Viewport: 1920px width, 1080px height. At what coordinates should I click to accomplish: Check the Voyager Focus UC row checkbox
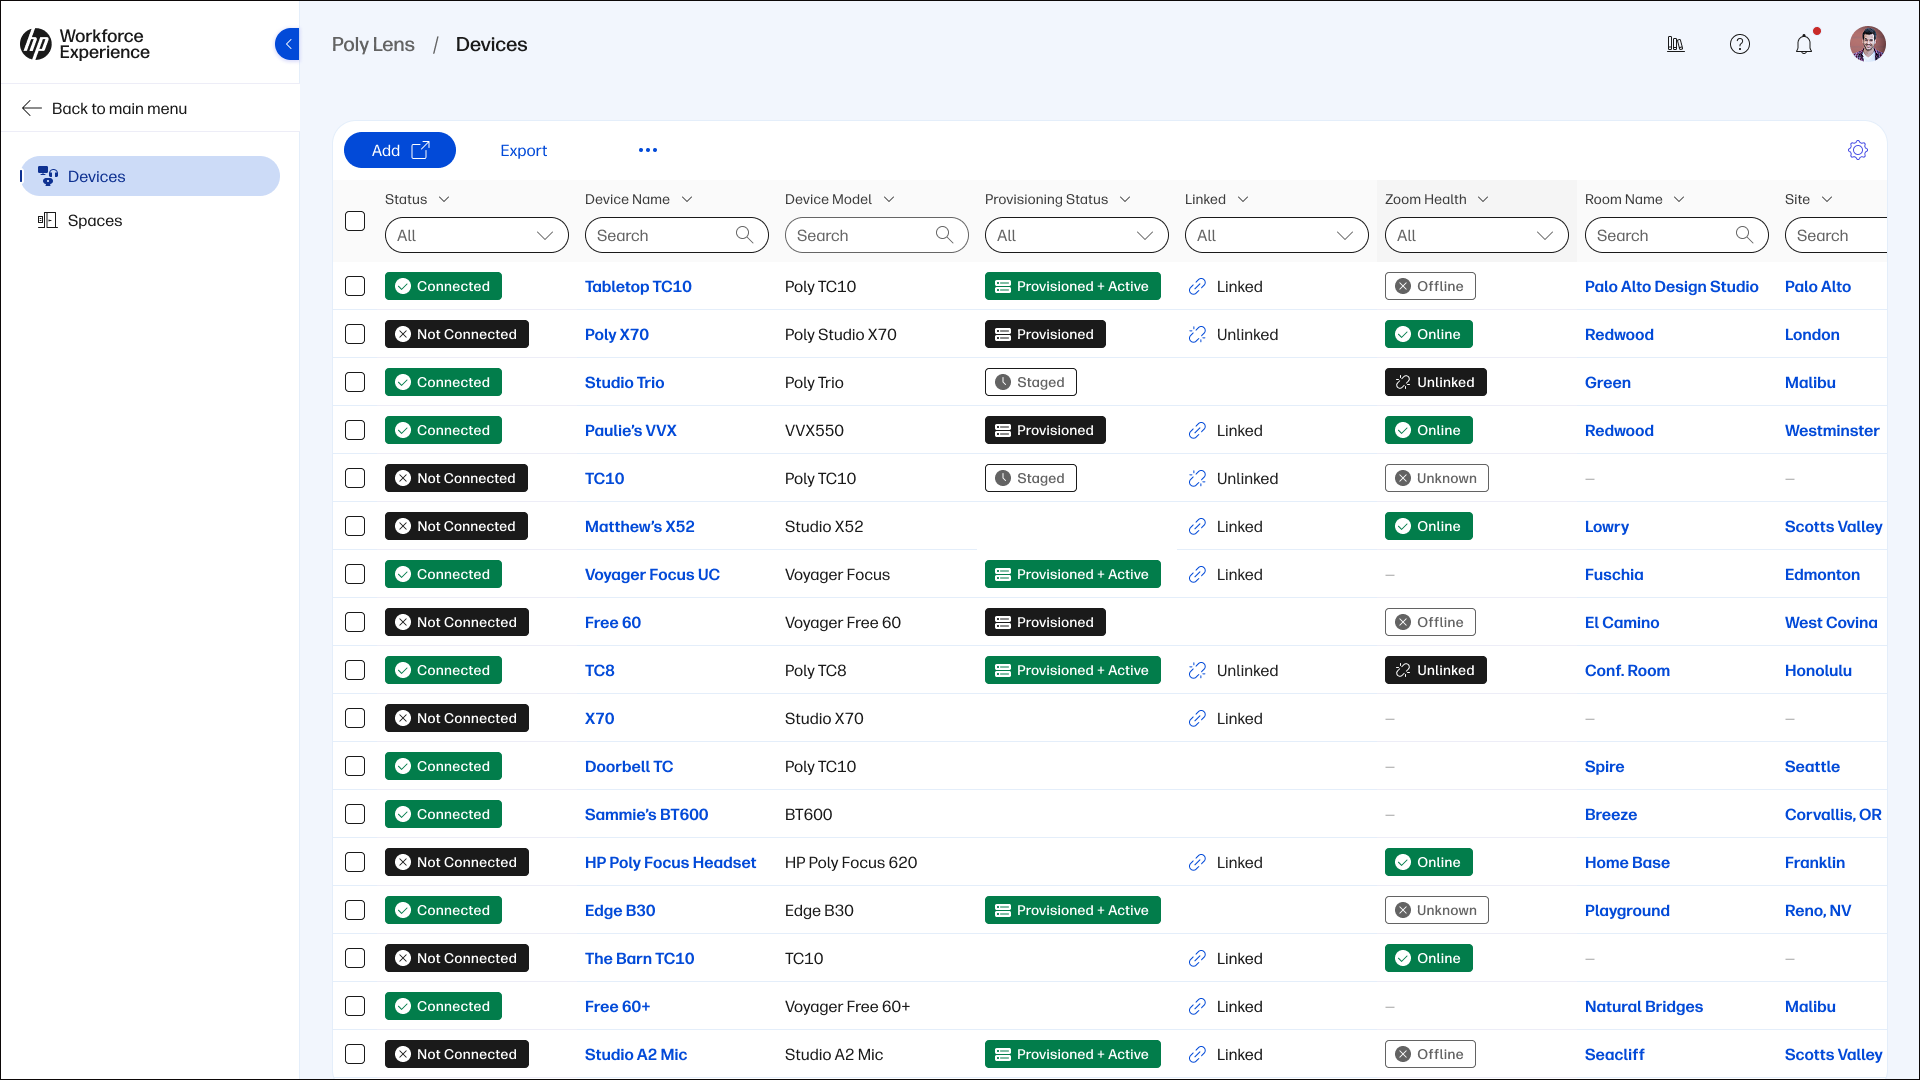[355, 574]
